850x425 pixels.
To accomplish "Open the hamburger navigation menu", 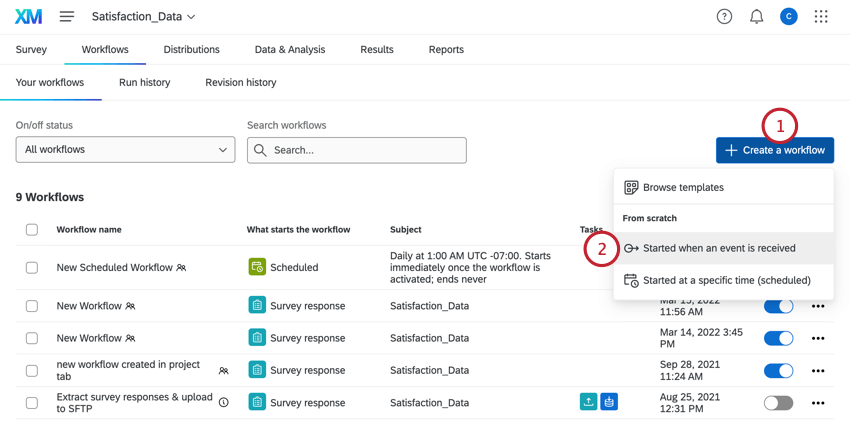I will (x=67, y=17).
